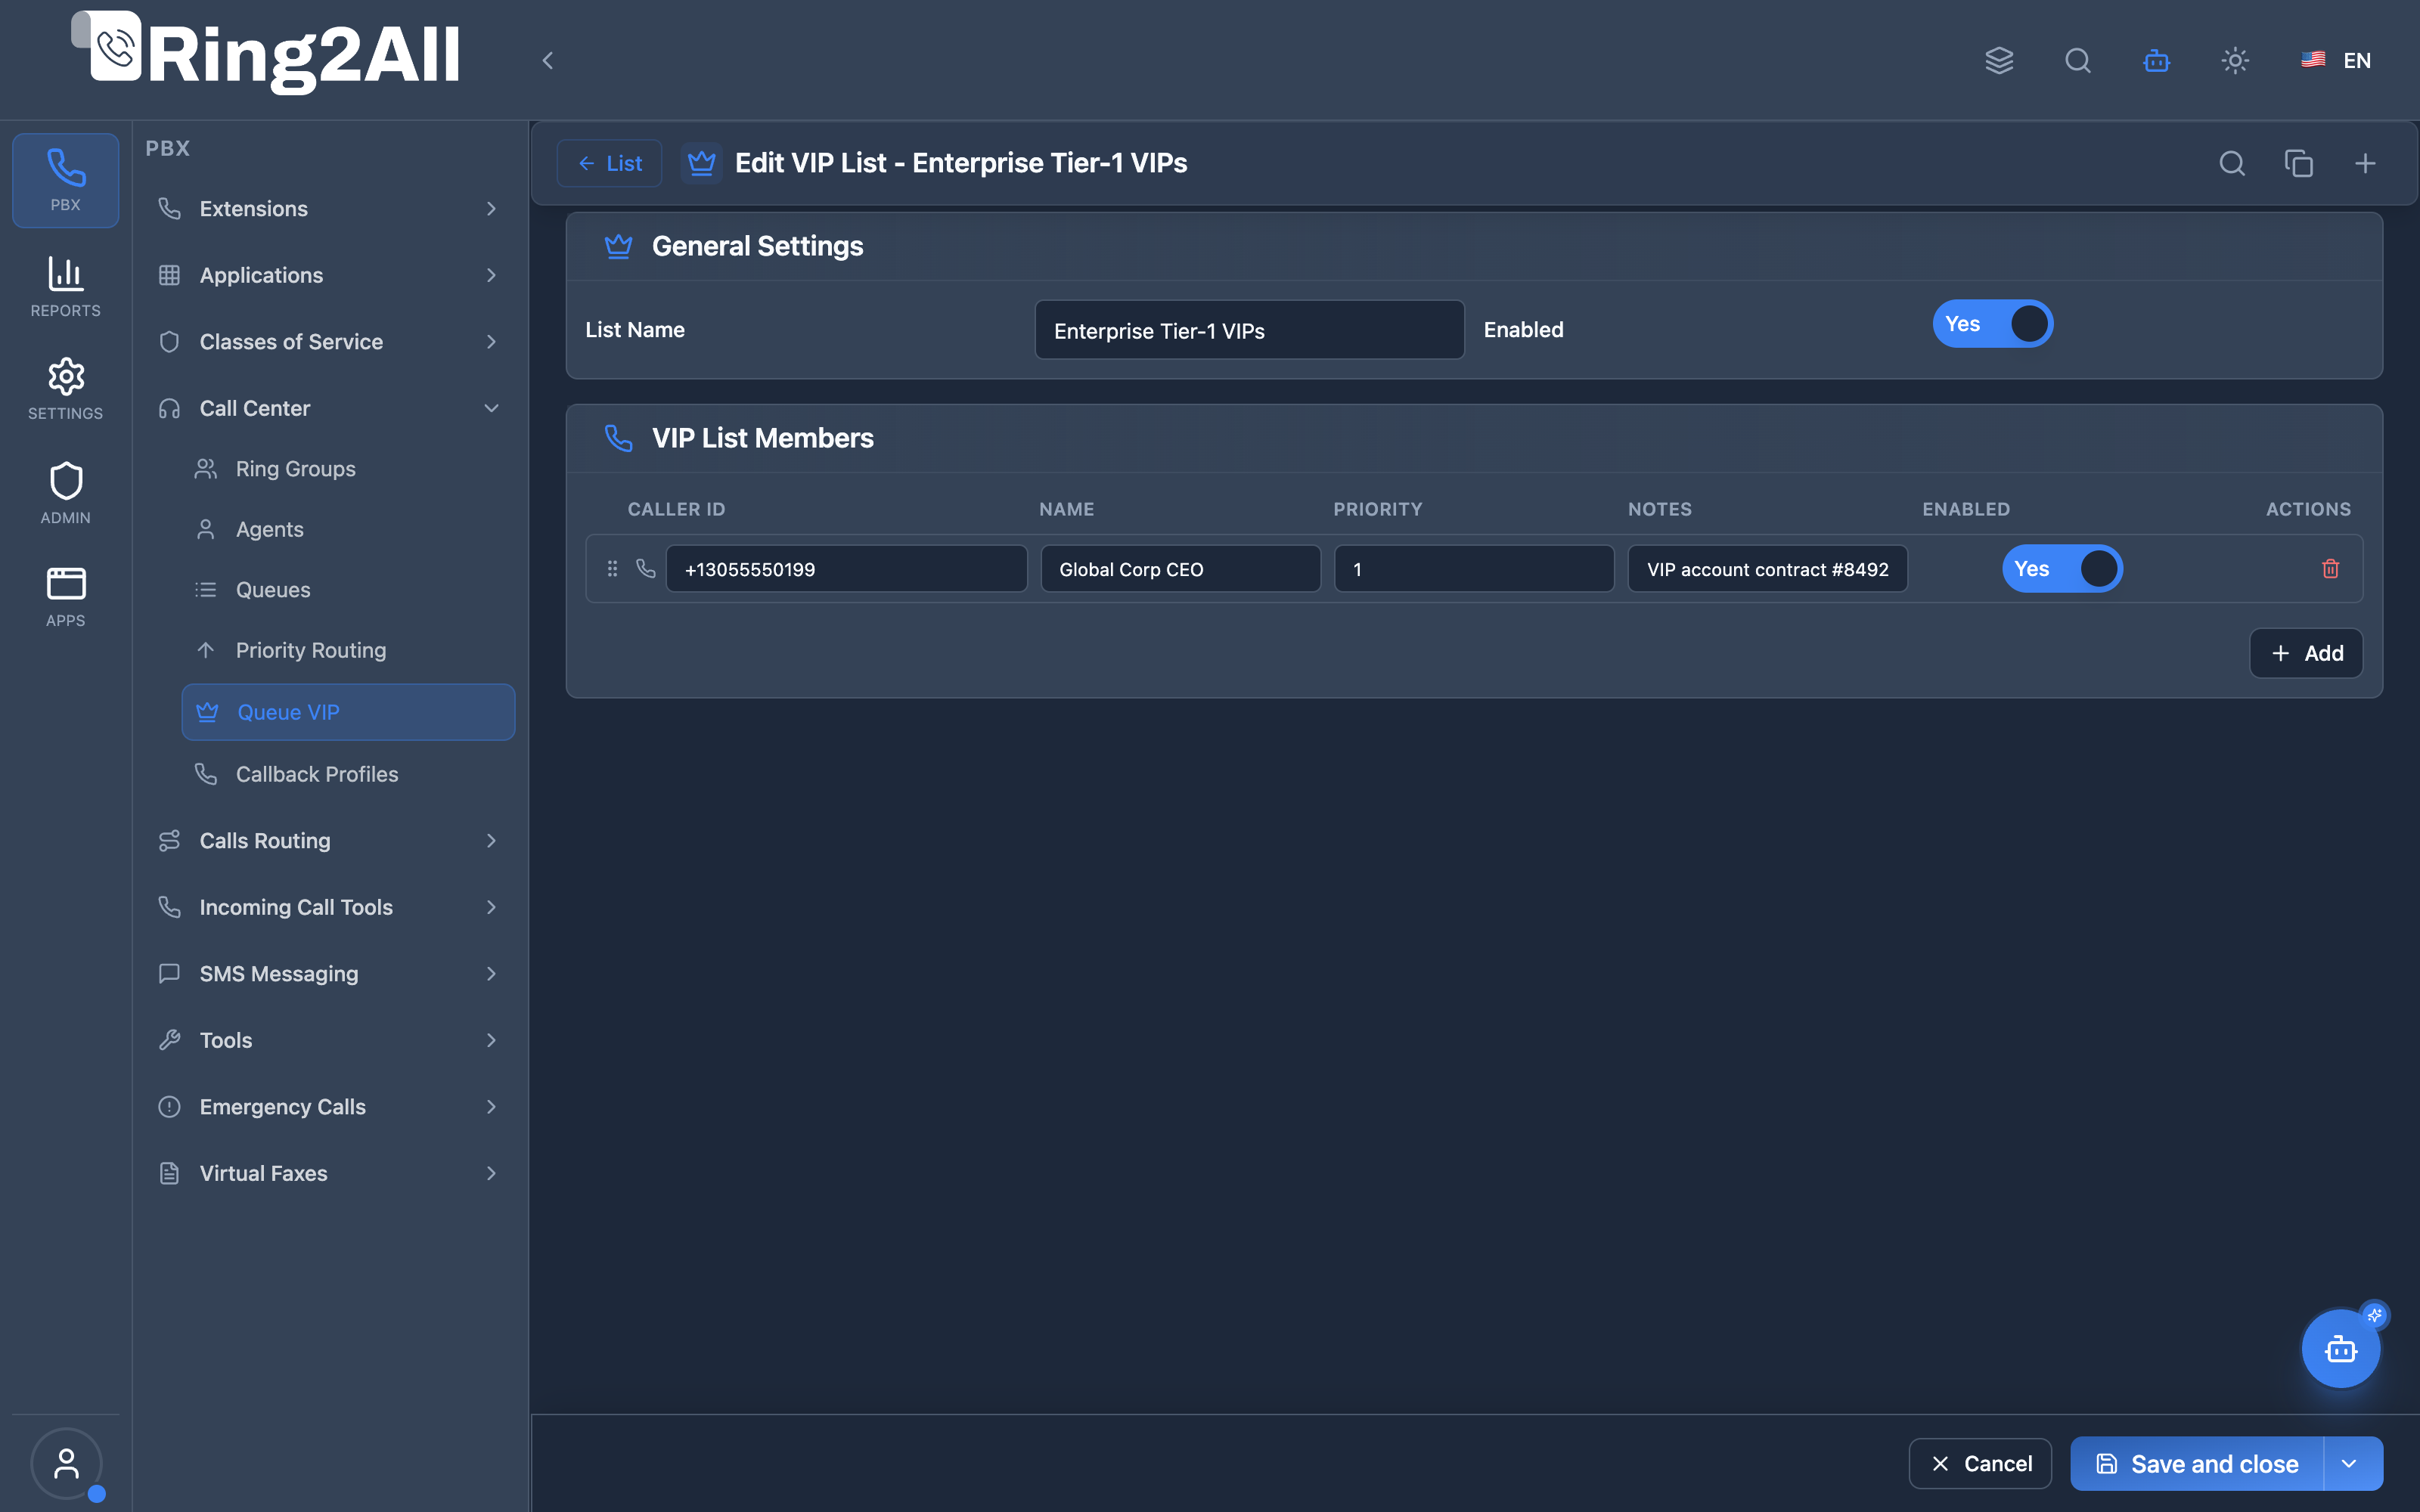Open the Save and close dropdown arrow
2420x1512 pixels.
coord(2350,1464)
